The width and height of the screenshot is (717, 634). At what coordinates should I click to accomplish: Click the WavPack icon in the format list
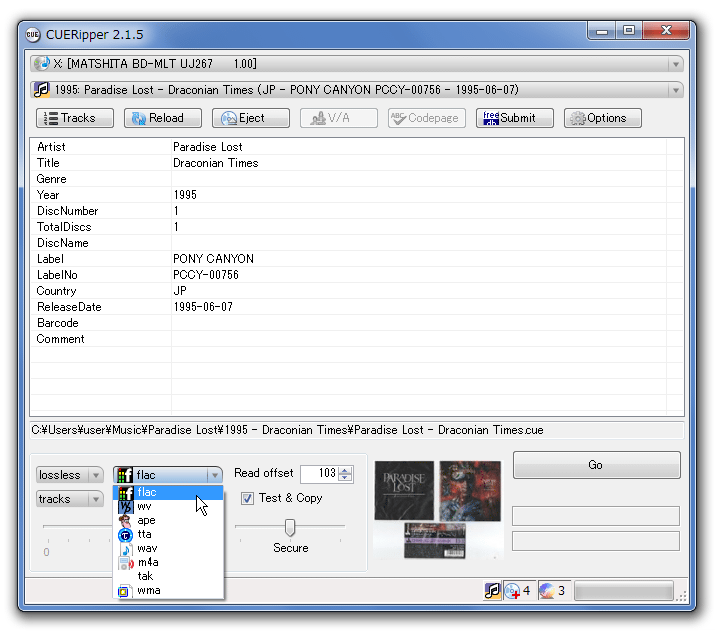(125, 507)
